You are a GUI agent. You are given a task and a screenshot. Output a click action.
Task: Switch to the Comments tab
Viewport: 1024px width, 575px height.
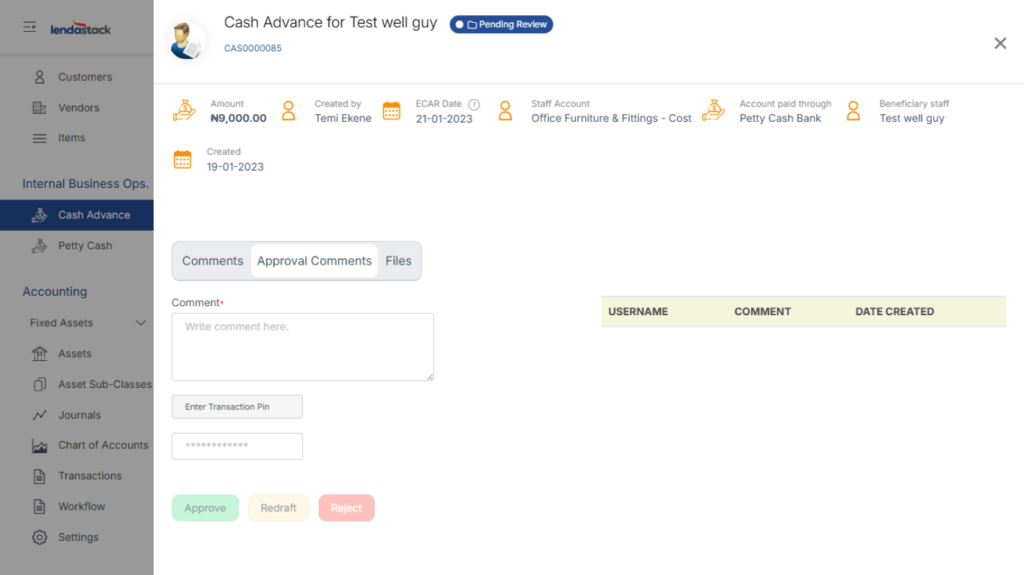tap(212, 261)
